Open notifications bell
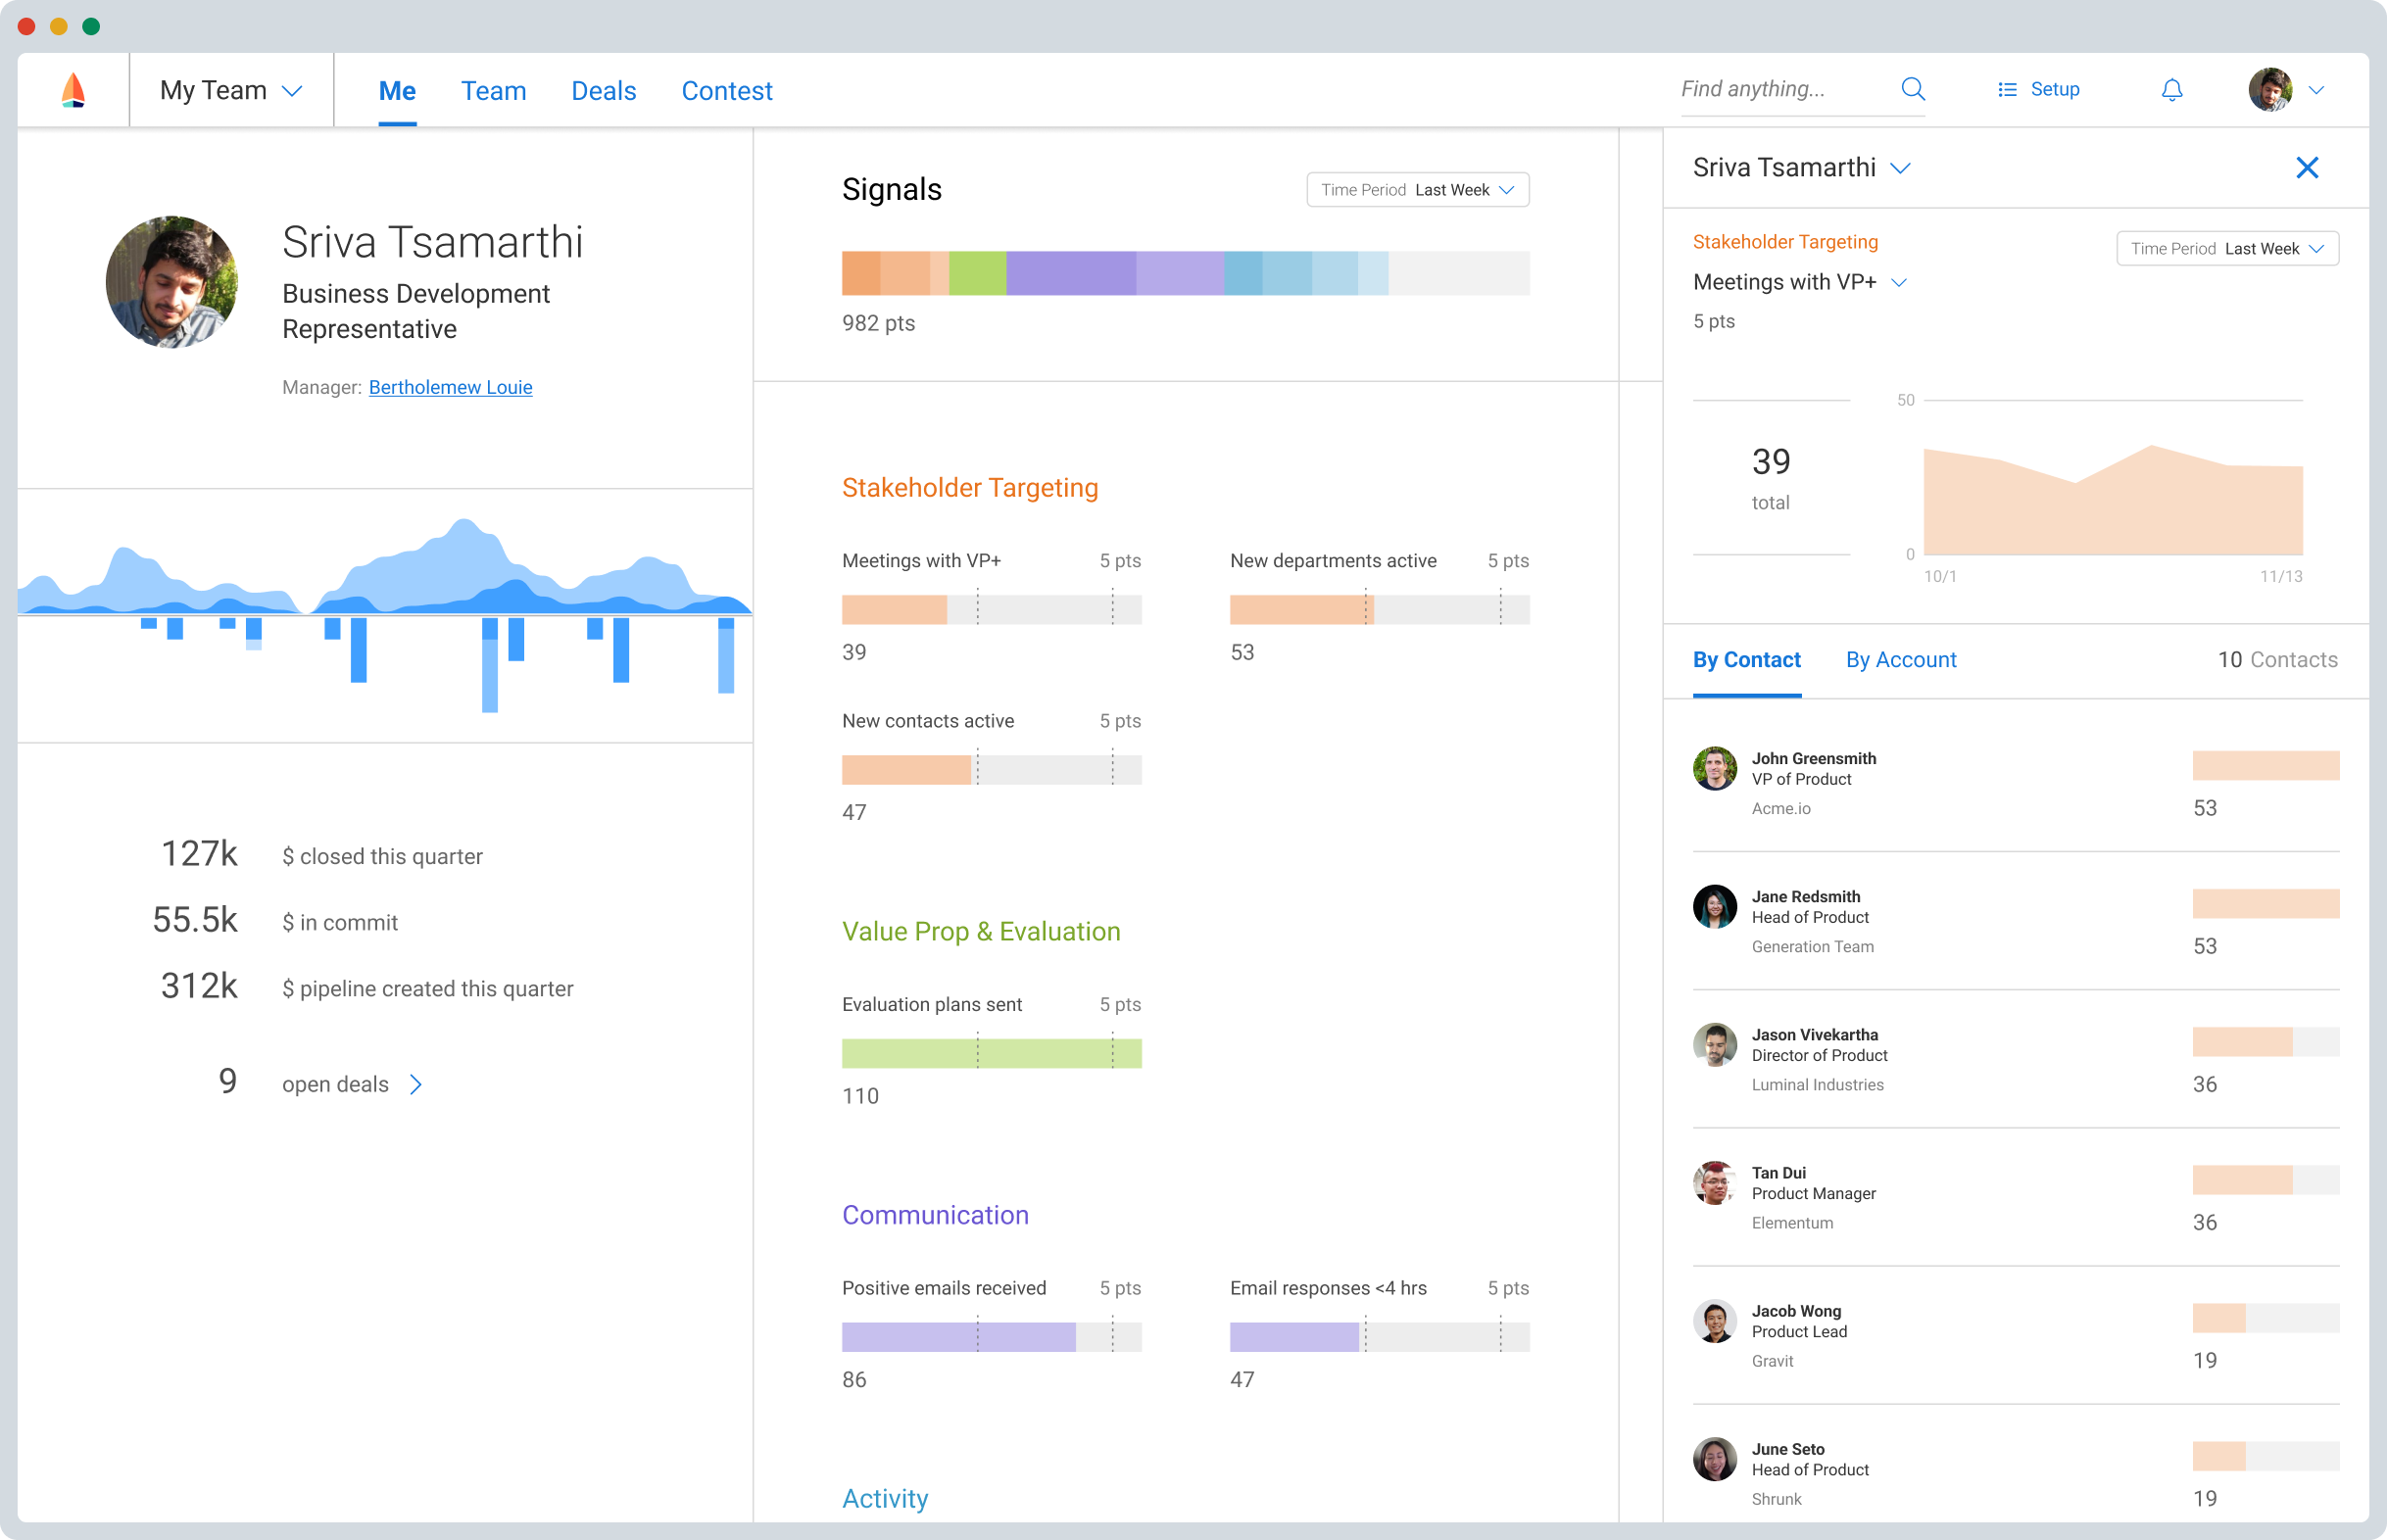Screen dimensions: 2387x1540 (2171, 90)
